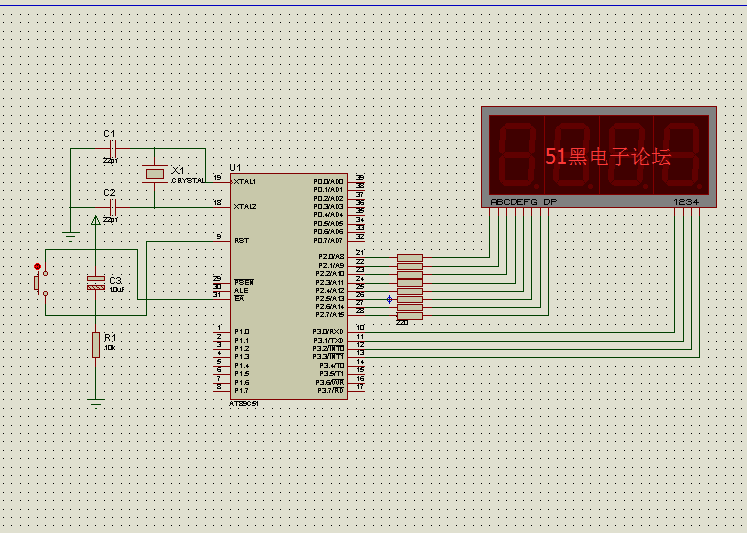Click the P2.4/A12 pin label
Image resolution: width=747 pixels, height=533 pixels.
point(330,290)
